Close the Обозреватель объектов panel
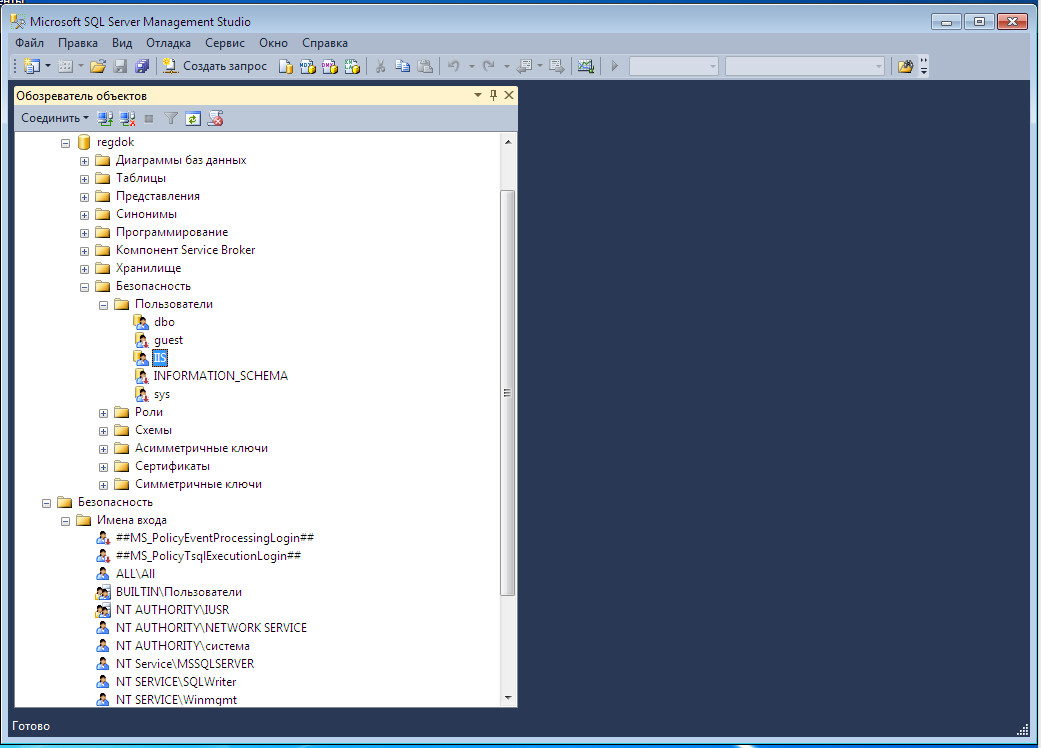The height and width of the screenshot is (748, 1041). [x=509, y=95]
